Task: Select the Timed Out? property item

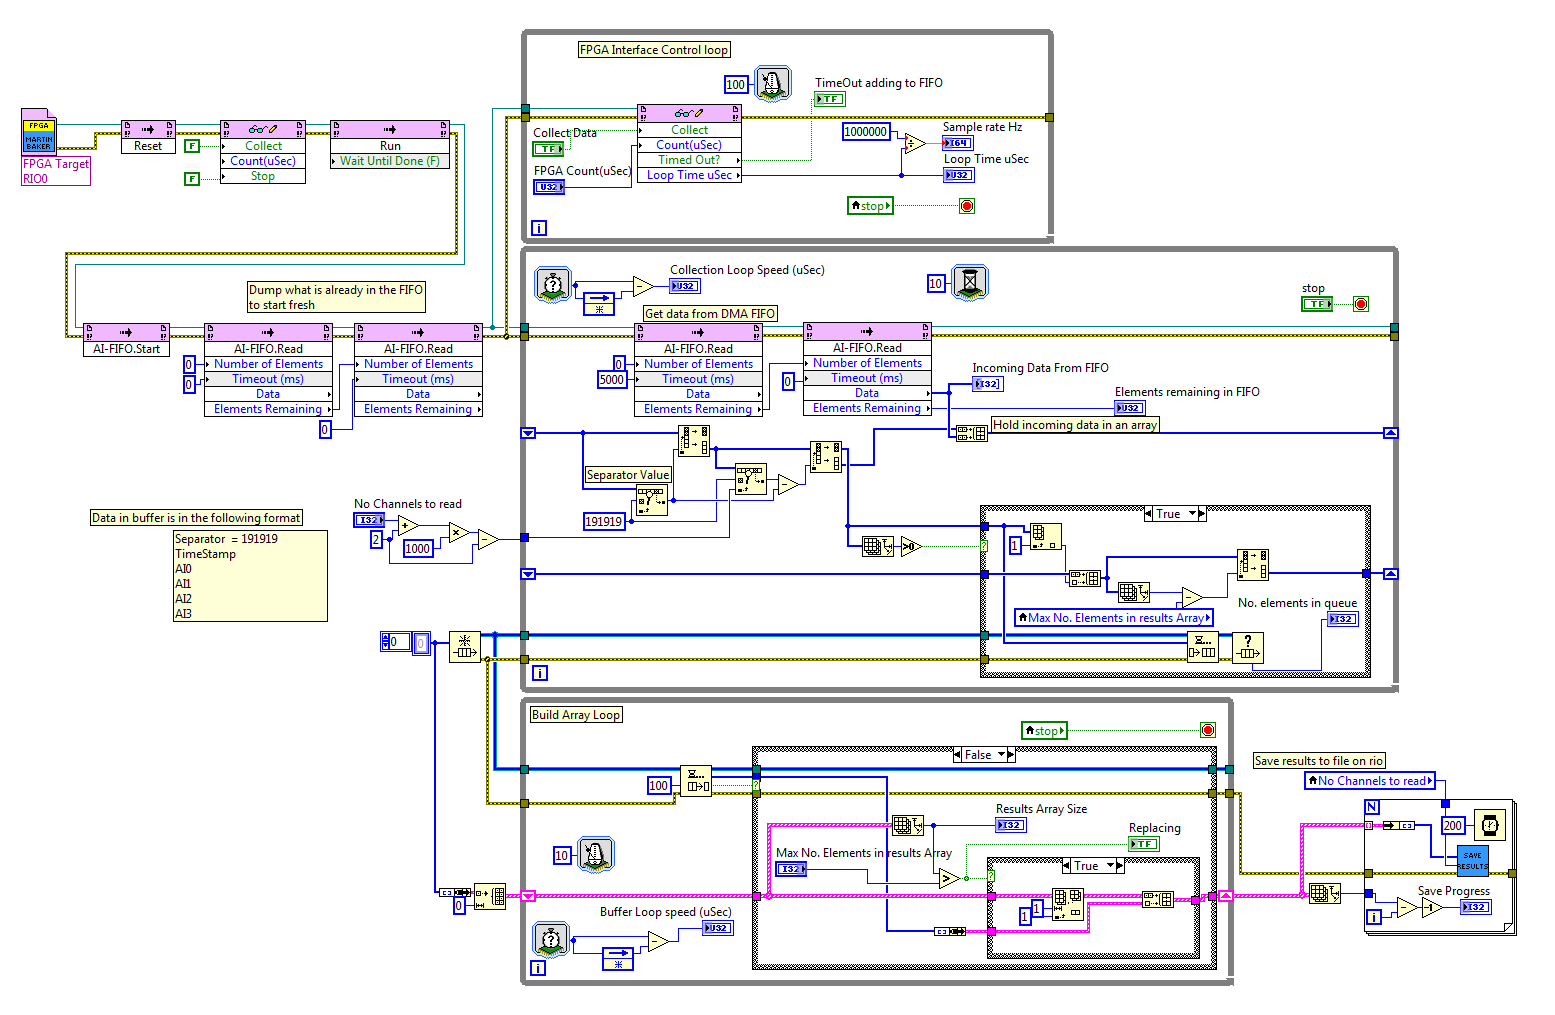Action: coord(690,160)
